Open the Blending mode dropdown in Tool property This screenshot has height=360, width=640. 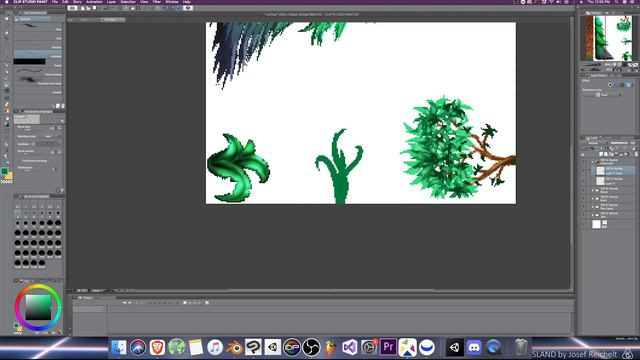tap(51, 136)
